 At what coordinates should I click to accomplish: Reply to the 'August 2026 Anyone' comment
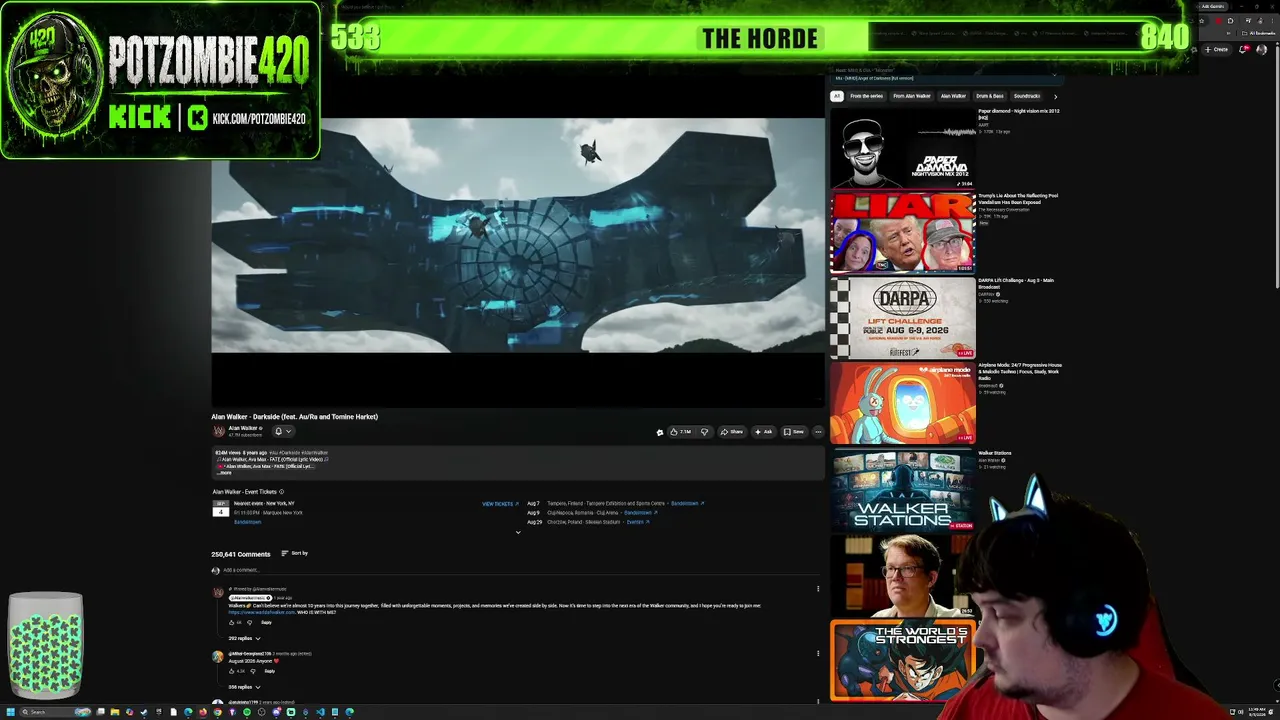pos(269,671)
